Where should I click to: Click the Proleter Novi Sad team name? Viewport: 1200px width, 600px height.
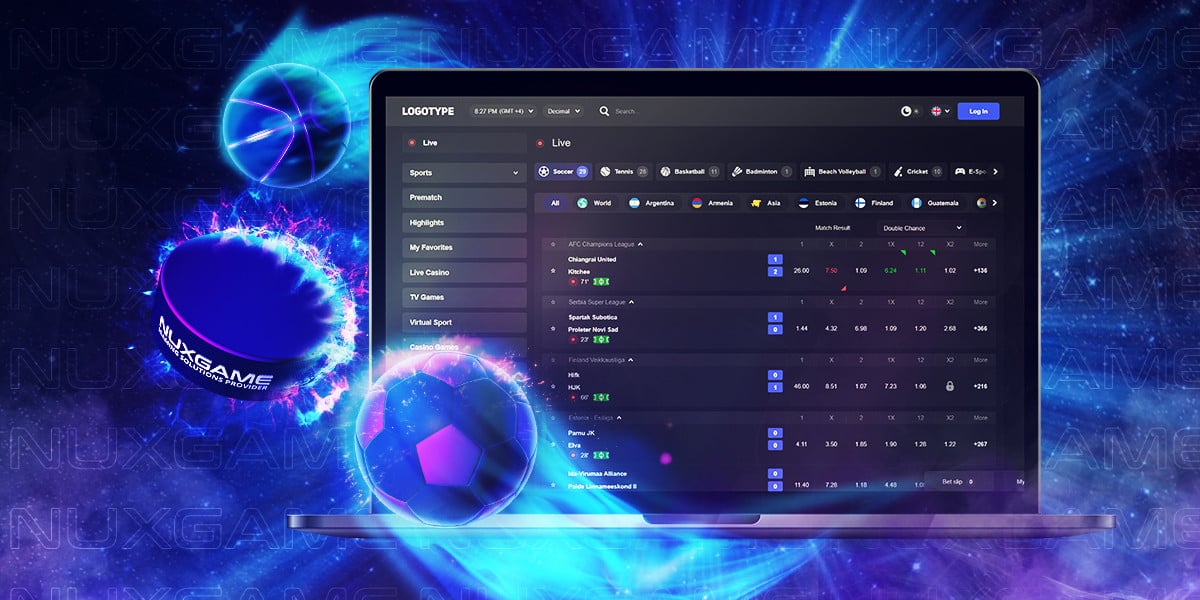(593, 329)
